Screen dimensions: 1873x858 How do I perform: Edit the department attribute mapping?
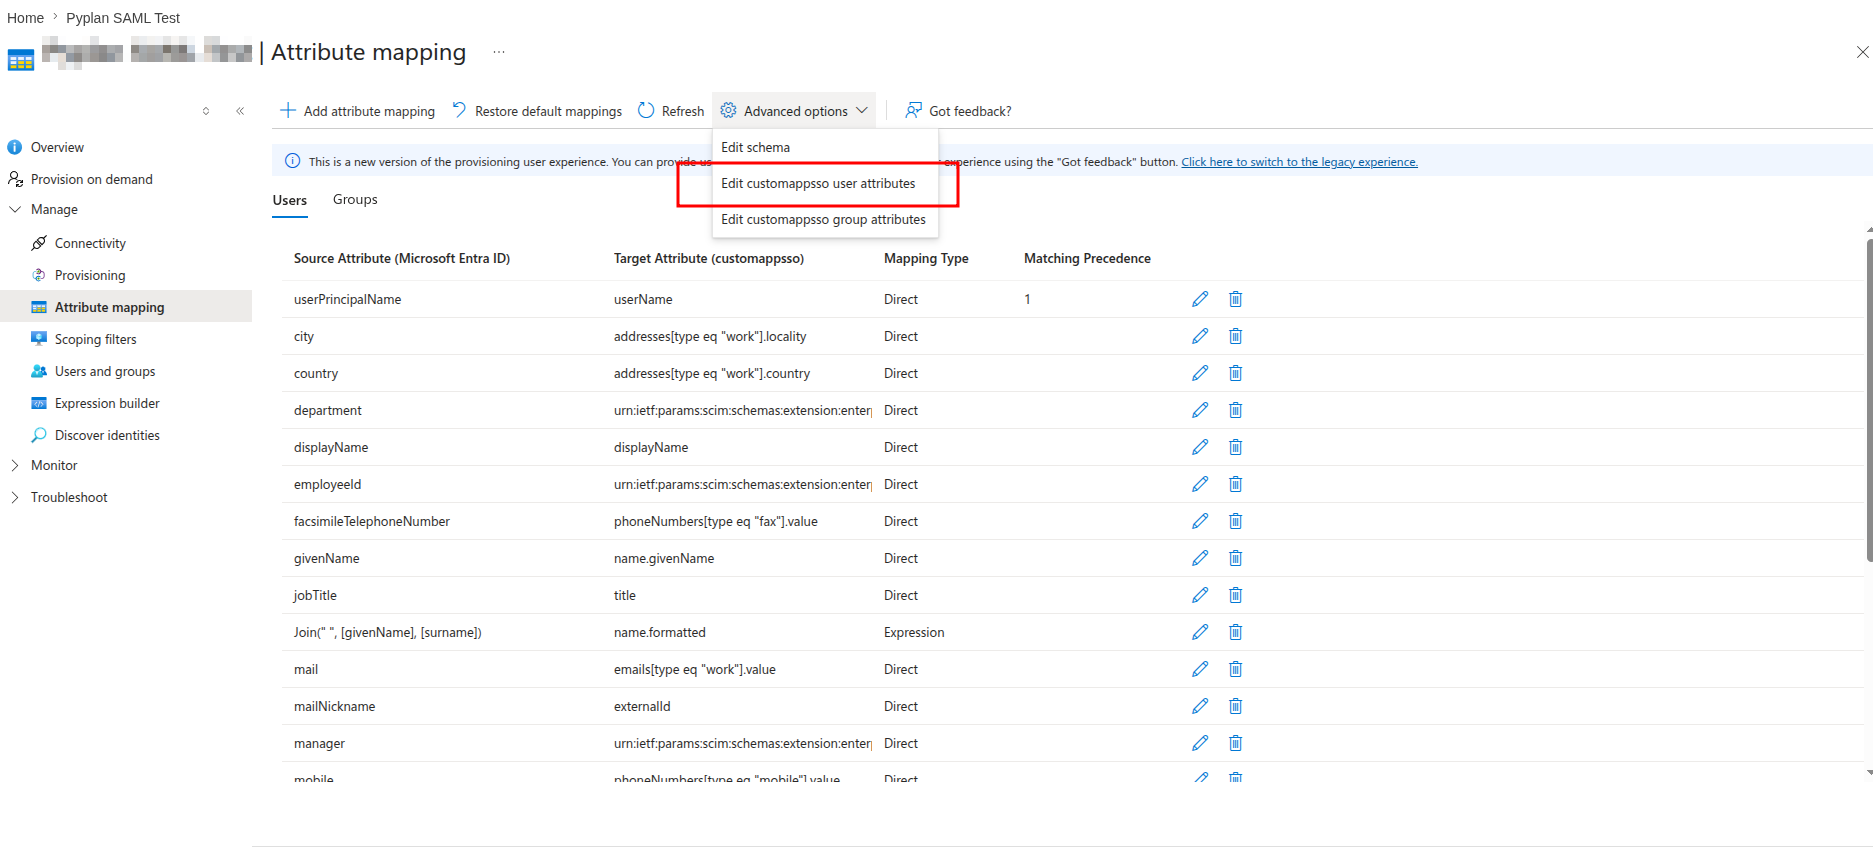point(1200,410)
